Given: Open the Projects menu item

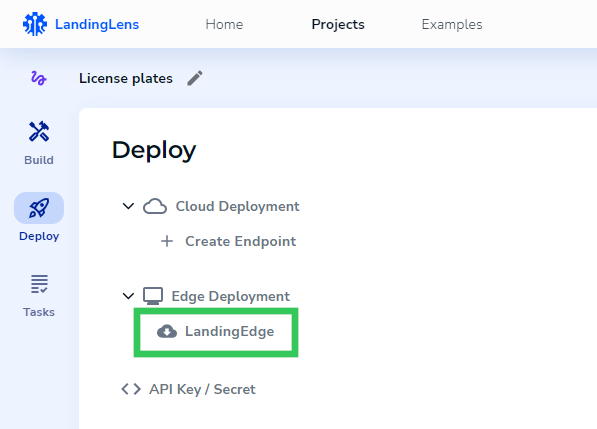Looking at the screenshot, I should pos(338,24).
